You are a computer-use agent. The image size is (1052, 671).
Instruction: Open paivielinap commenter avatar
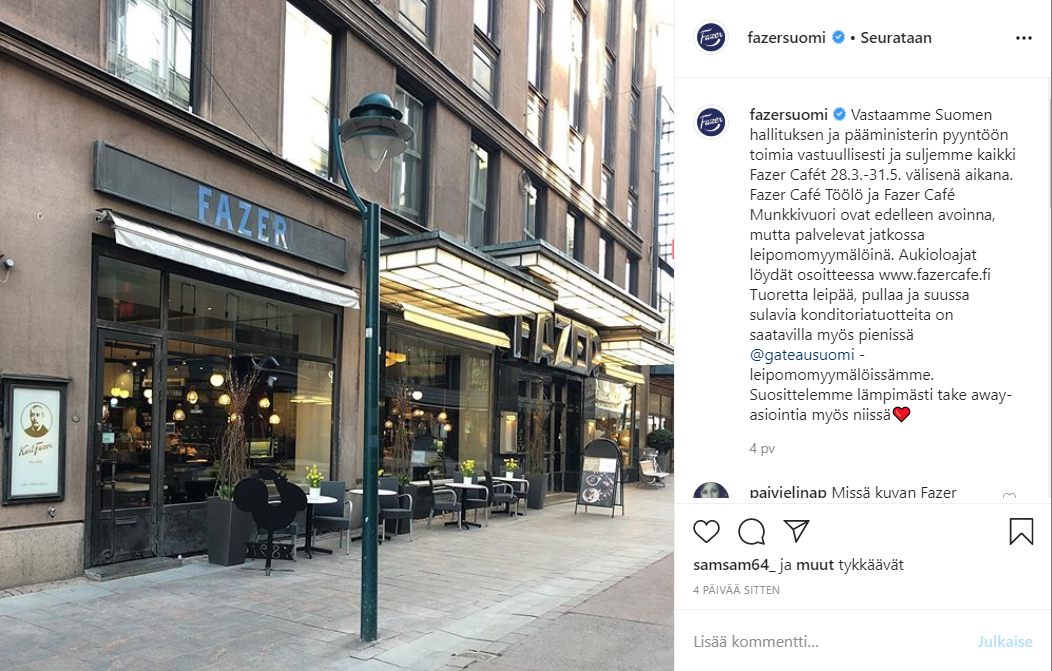[x=711, y=490]
